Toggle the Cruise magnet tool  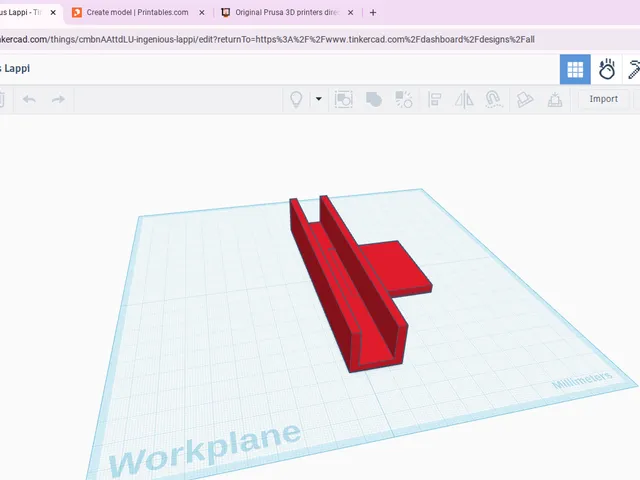493,99
